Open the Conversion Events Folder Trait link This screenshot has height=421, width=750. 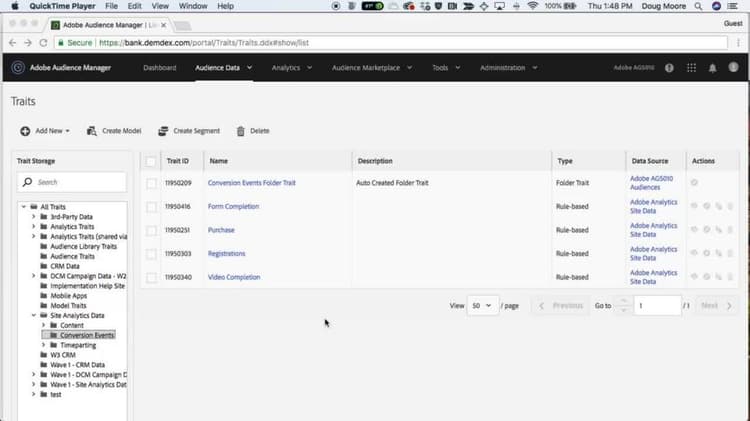pyautogui.click(x=252, y=183)
